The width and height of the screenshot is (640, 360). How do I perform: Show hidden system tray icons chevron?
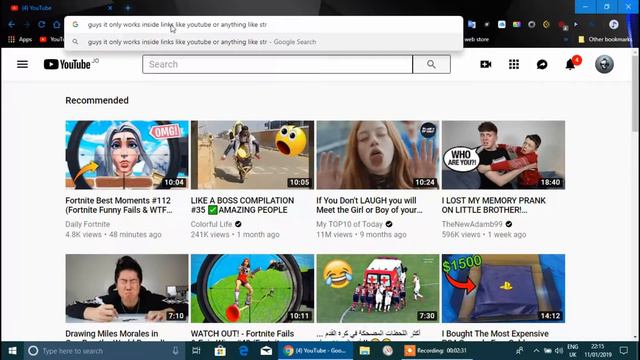[536, 351]
